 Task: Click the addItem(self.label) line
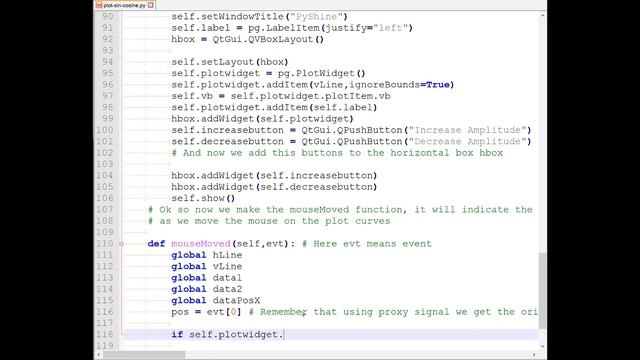coord(274,107)
